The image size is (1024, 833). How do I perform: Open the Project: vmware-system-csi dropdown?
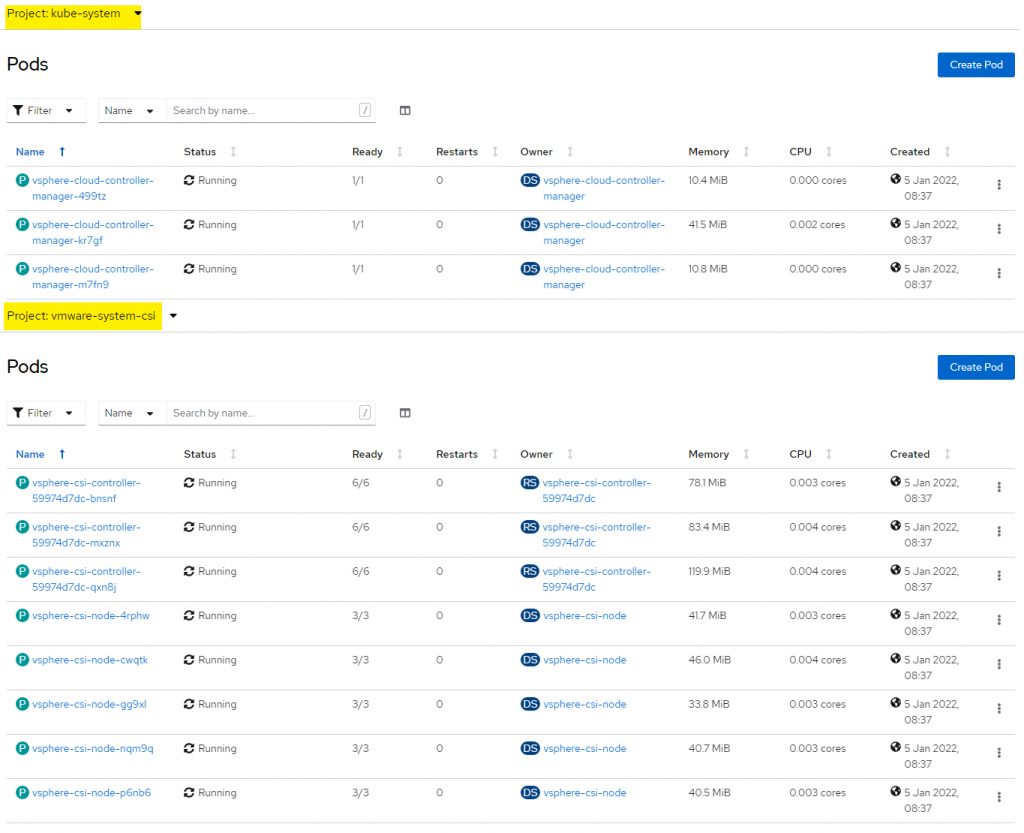172,315
